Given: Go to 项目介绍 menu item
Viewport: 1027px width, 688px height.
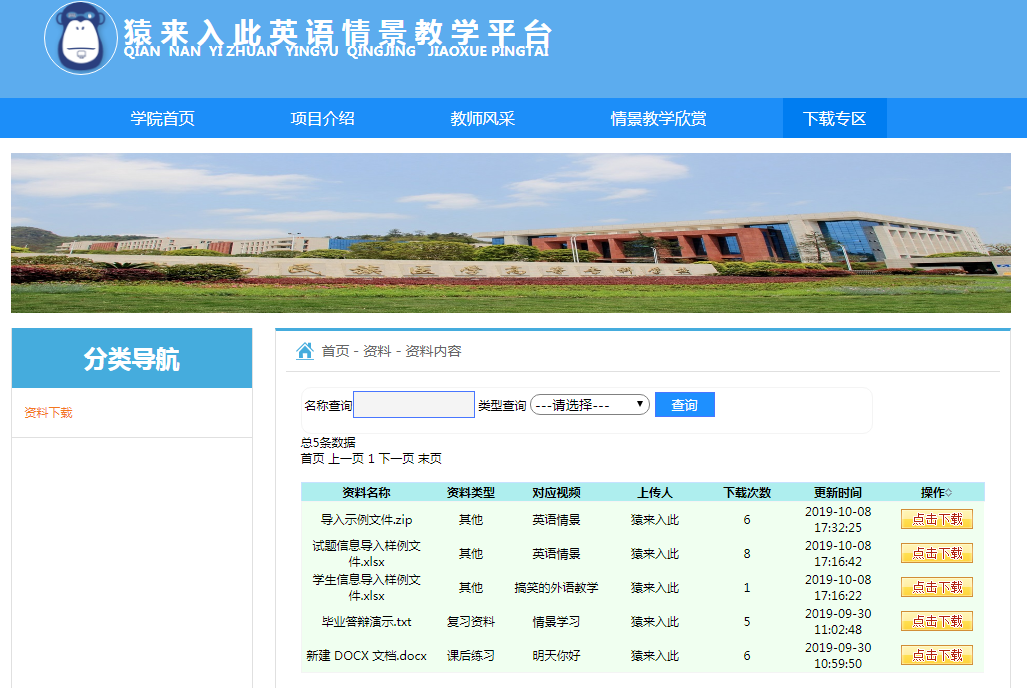Looking at the screenshot, I should tap(322, 118).
